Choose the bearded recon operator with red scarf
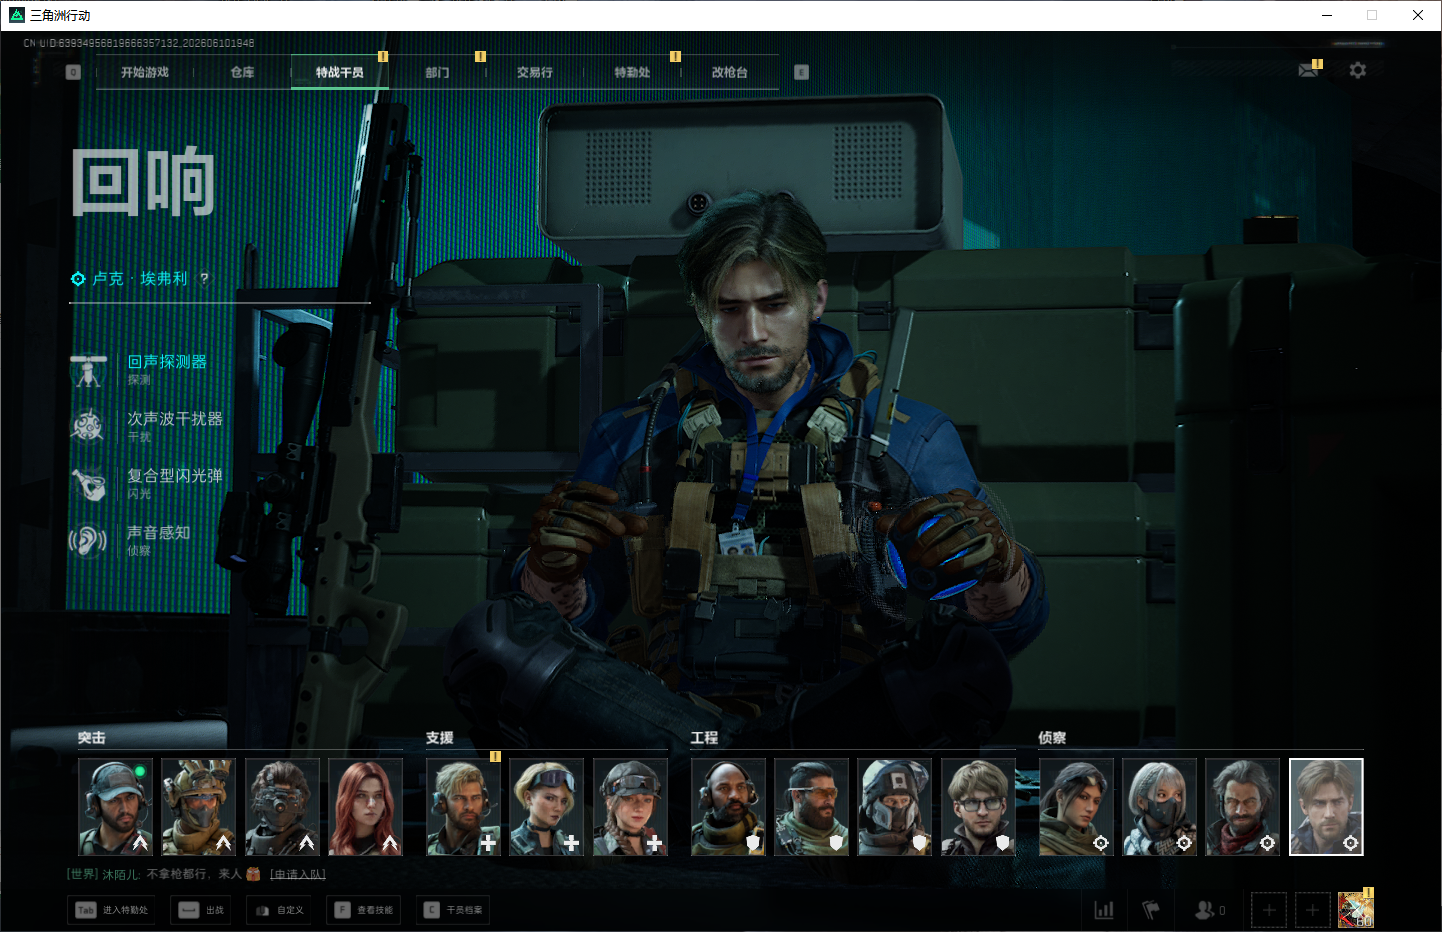Viewport: 1442px width, 932px height. click(x=1243, y=806)
